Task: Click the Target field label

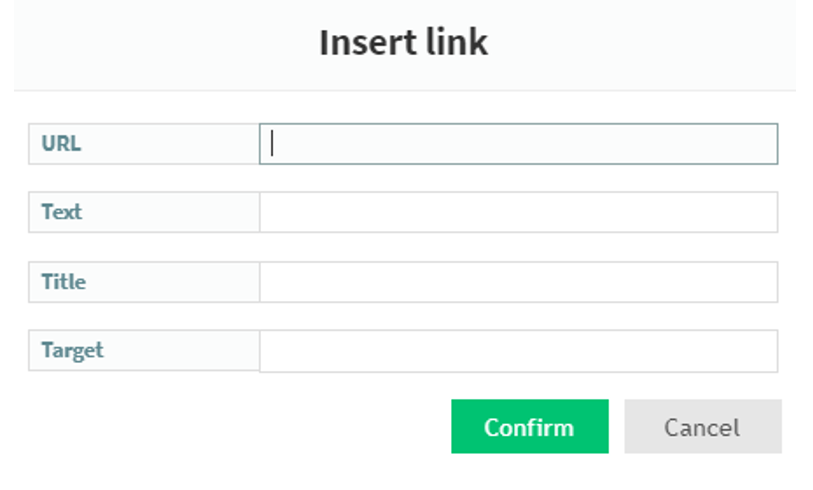Action: tap(72, 351)
